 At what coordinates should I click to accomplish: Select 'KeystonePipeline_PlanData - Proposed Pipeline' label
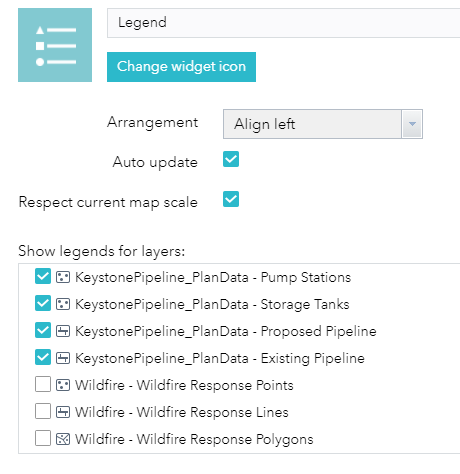(226, 332)
